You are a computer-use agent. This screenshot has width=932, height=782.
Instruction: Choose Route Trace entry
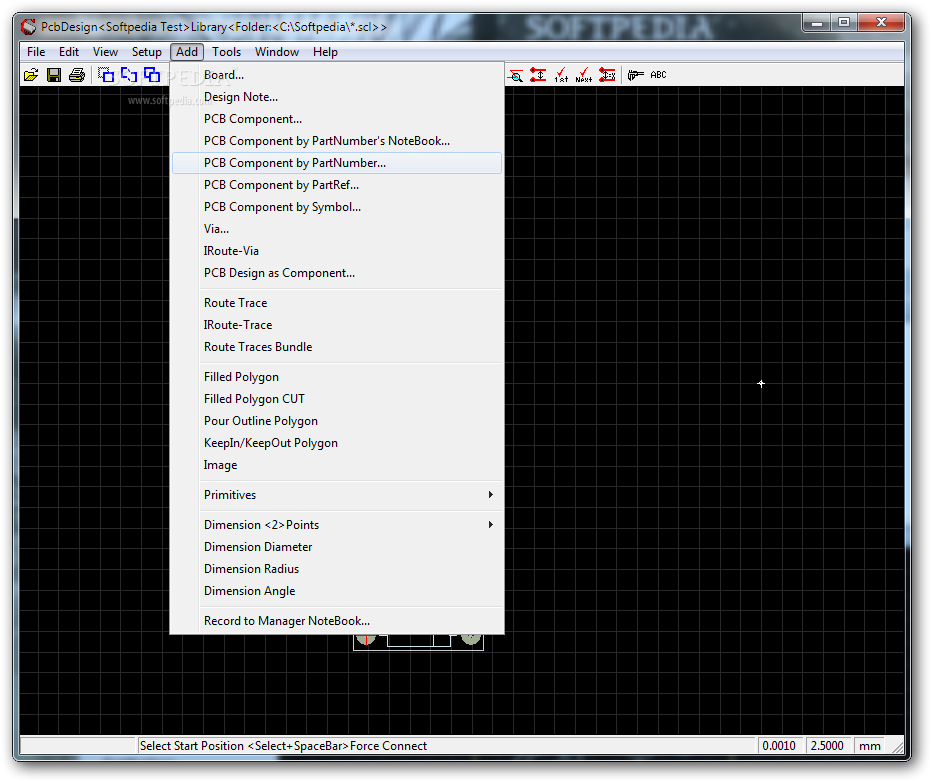[337, 303]
